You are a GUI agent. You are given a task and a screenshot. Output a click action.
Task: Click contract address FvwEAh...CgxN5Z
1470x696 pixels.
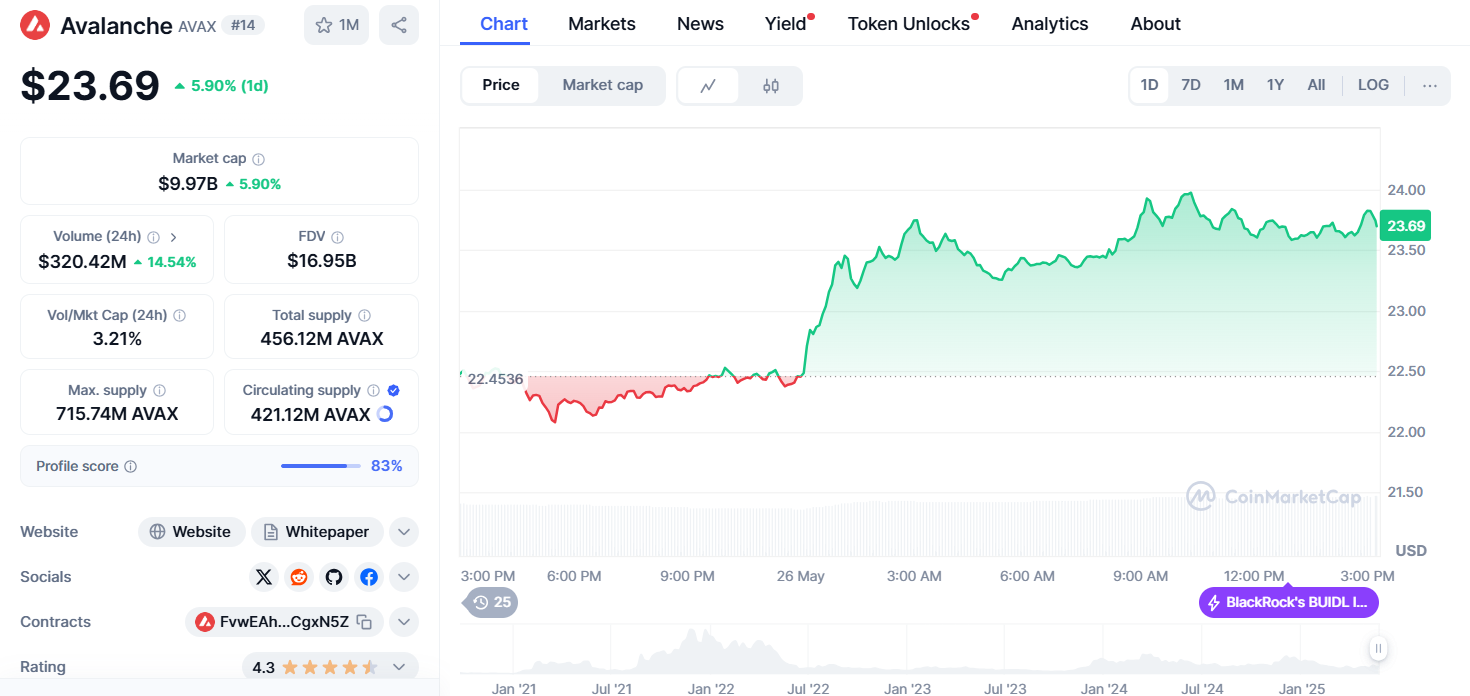285,622
